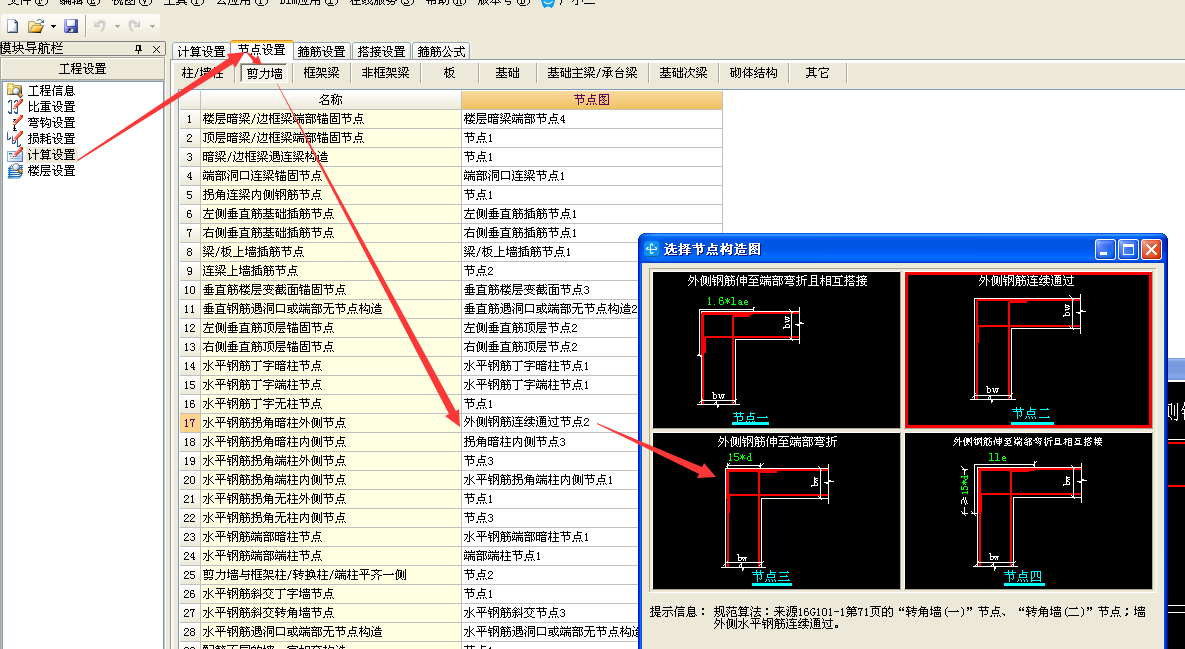Switch to the 节点设置 tab
The height and width of the screenshot is (649, 1185).
click(x=261, y=50)
